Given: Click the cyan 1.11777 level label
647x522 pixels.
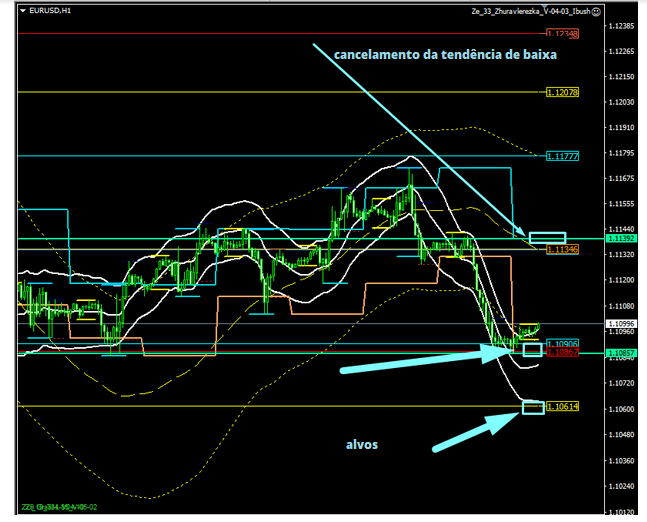Looking at the screenshot, I should pos(562,156).
